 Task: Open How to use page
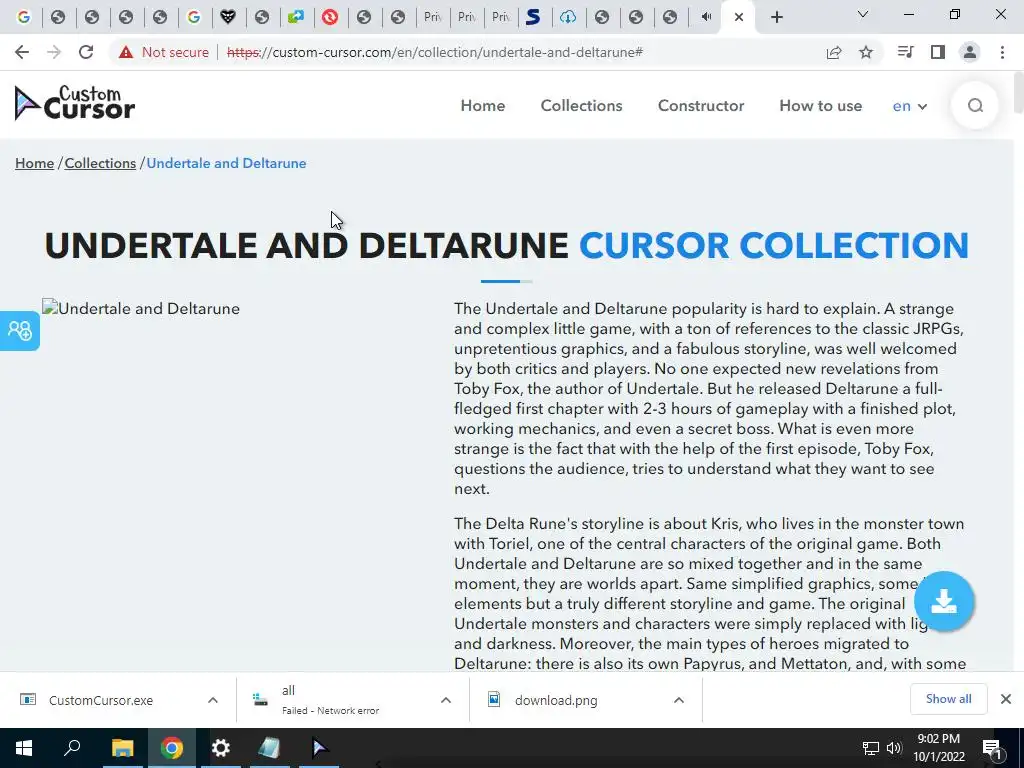point(820,106)
